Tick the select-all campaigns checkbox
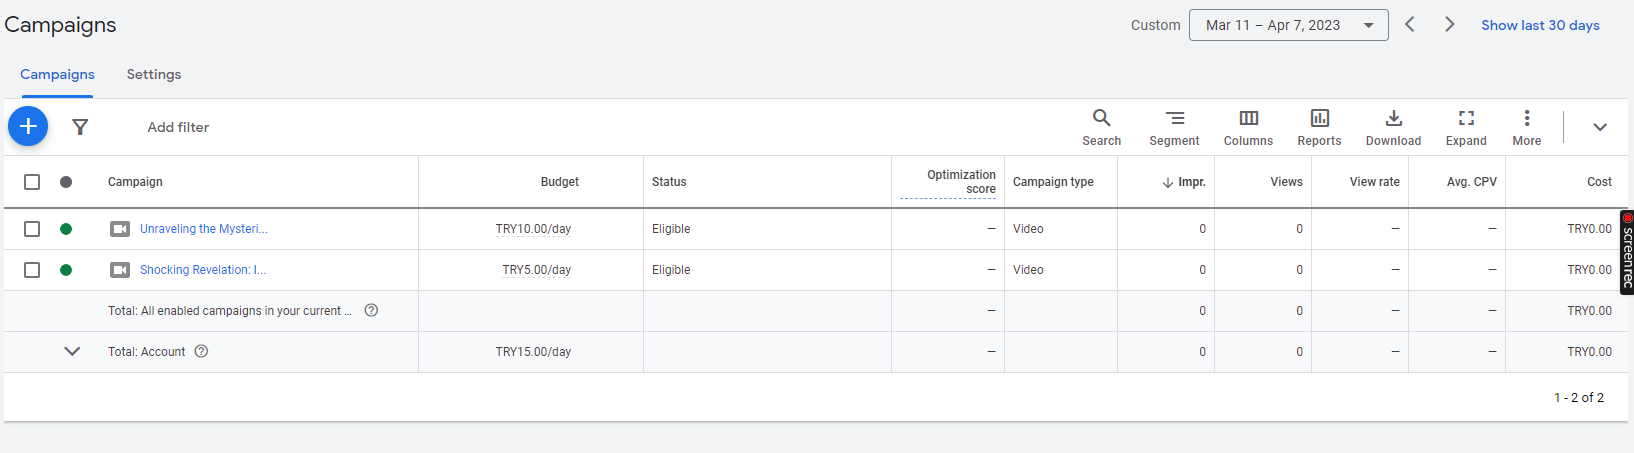This screenshot has height=453, width=1634. point(32,182)
